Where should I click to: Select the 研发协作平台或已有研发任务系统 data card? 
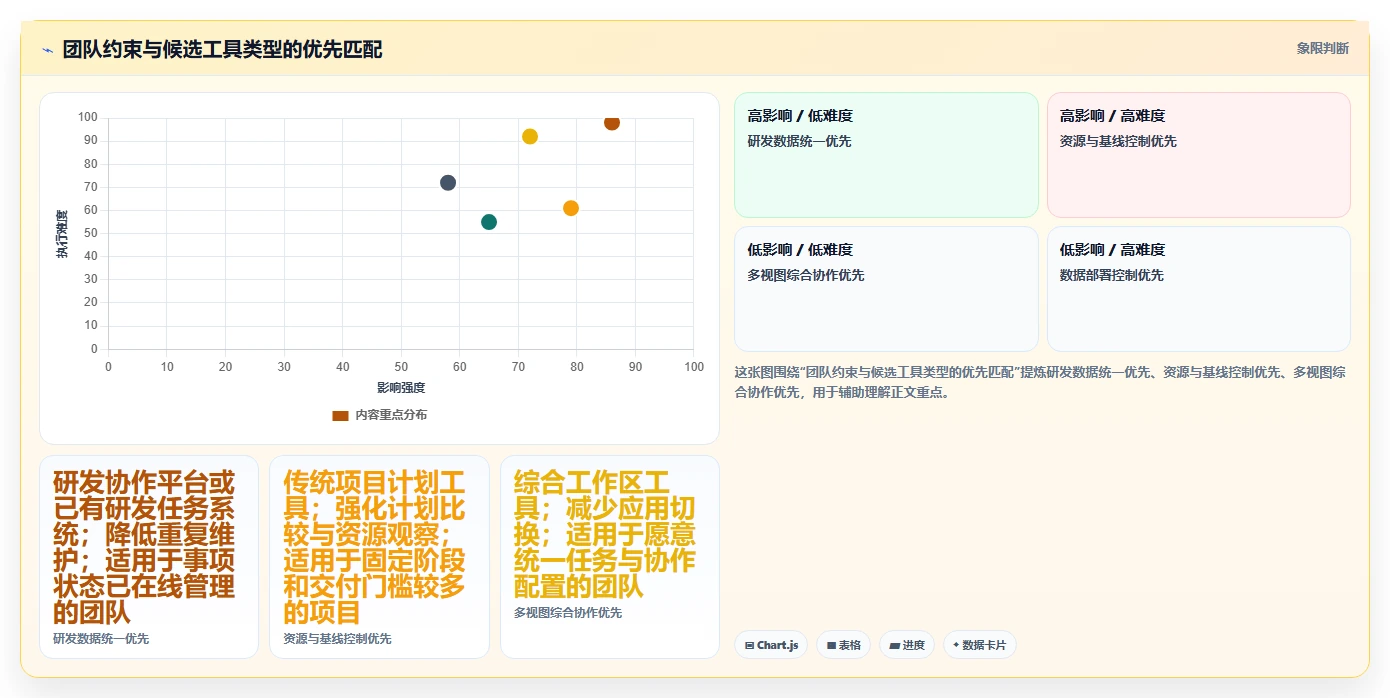[x=149, y=557]
